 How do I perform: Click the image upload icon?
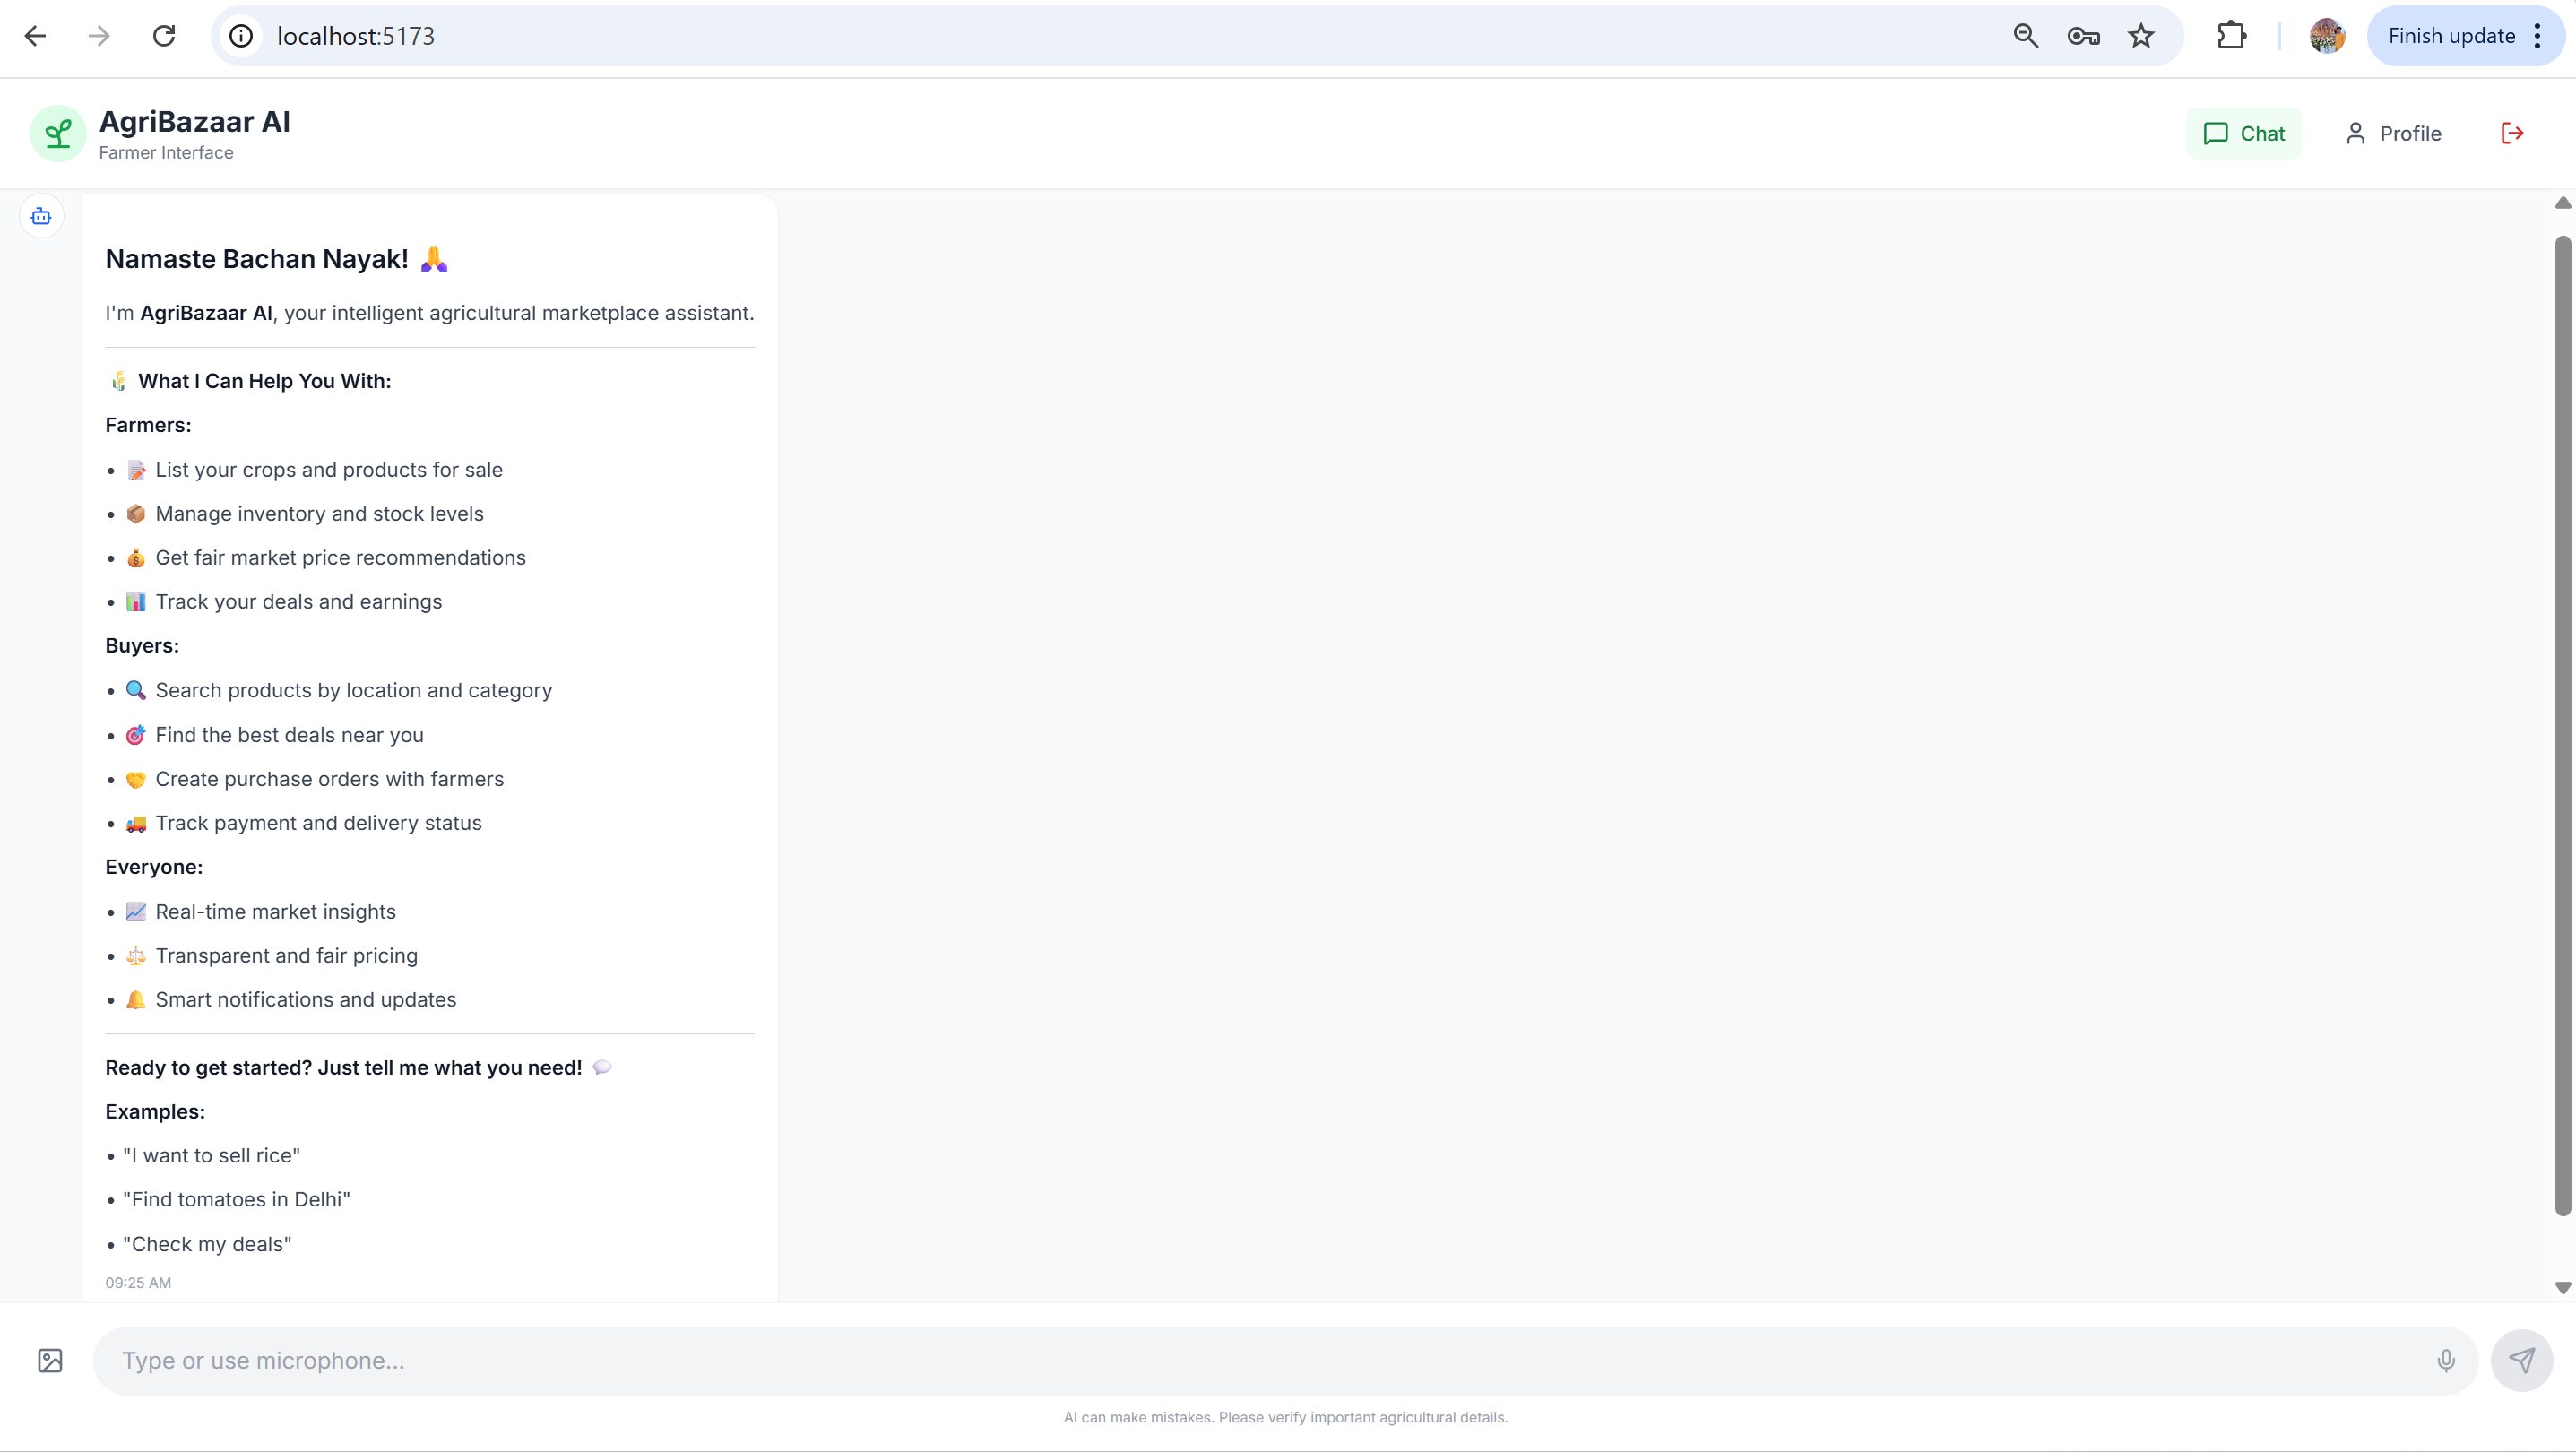point(50,1360)
